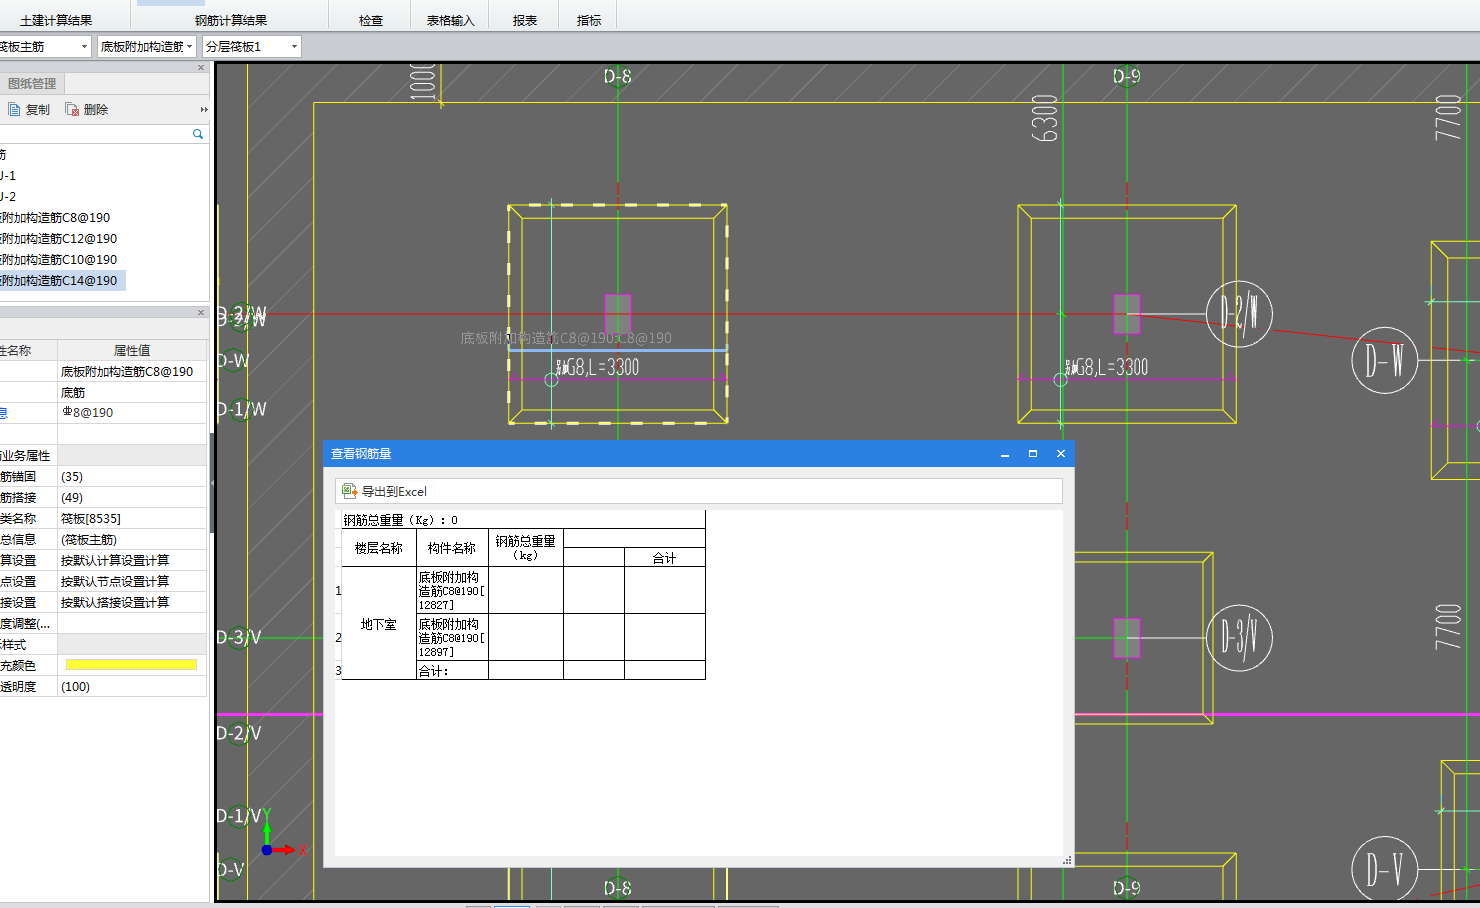Open the 土建计算结果 ribbon group
Screen dimensions: 1480x908
[56, 20]
